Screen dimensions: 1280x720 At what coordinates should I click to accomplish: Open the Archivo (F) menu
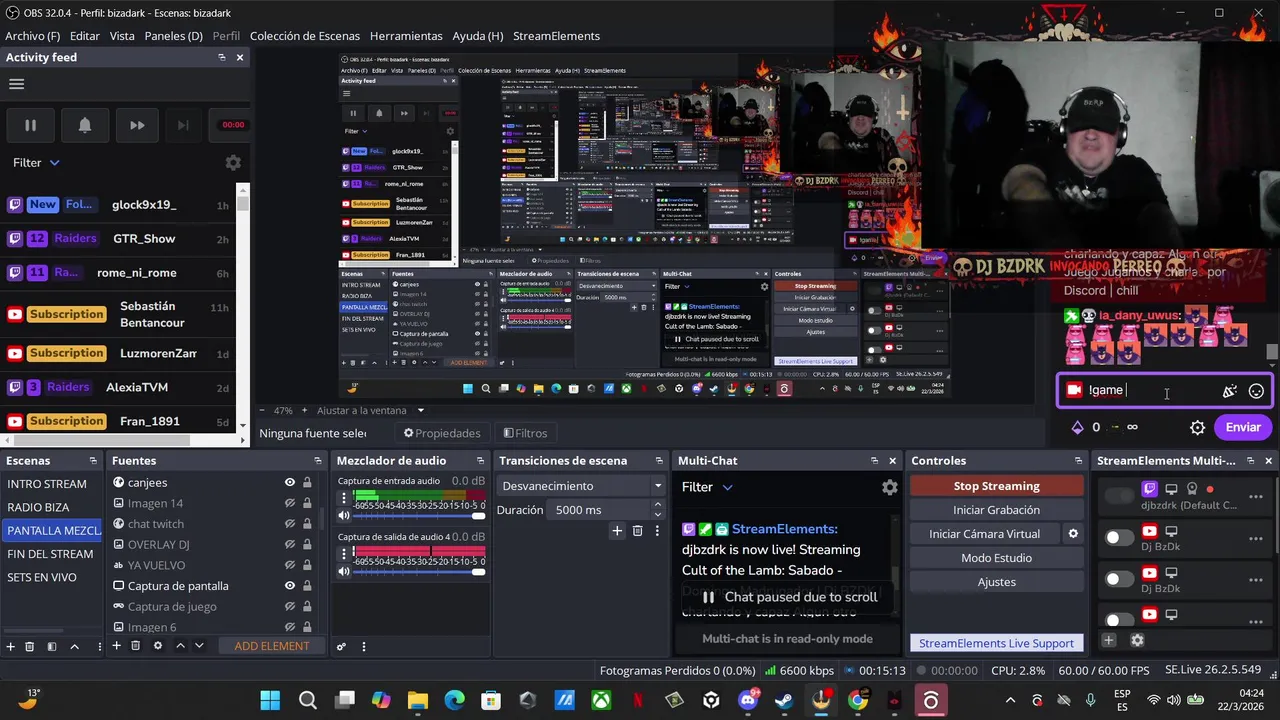click(32, 36)
